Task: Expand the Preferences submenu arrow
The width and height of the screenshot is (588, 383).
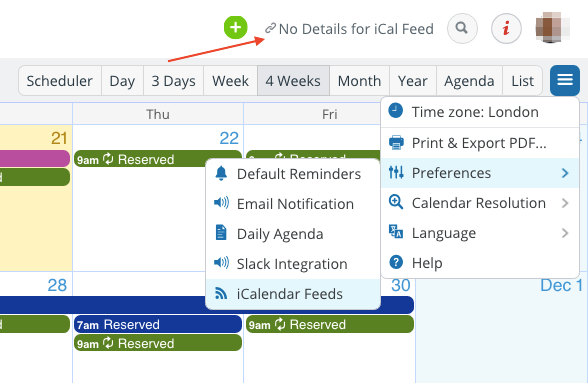Action: click(565, 173)
